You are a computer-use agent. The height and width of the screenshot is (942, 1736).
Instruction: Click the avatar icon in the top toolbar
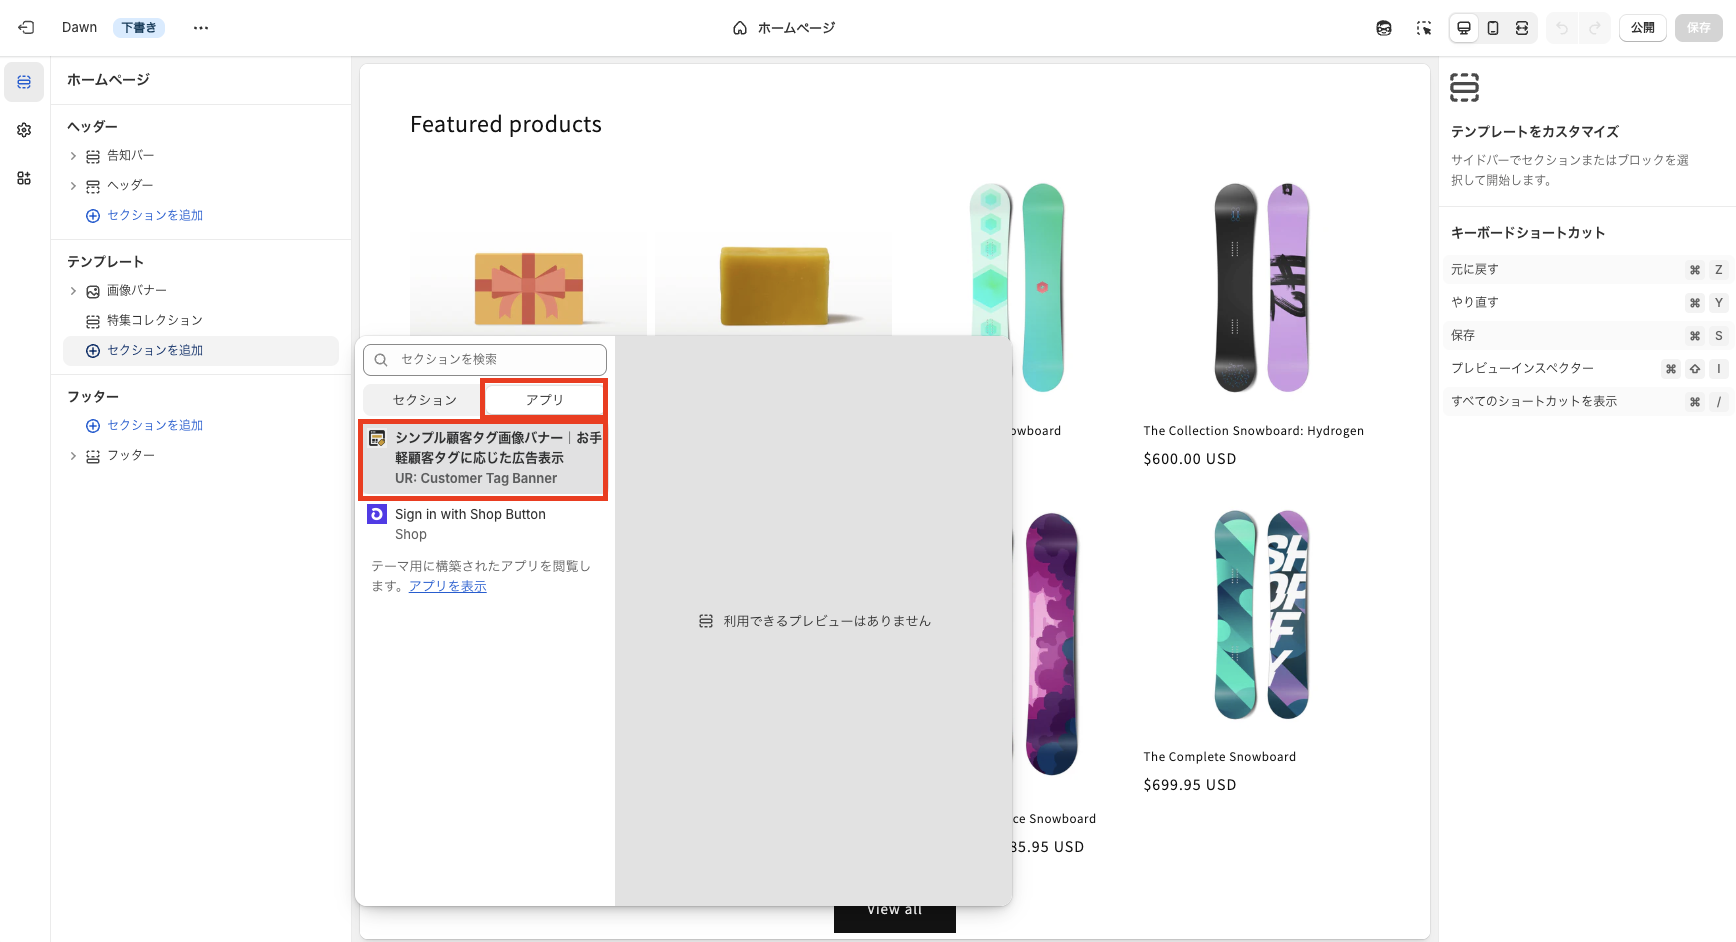pos(1383,28)
